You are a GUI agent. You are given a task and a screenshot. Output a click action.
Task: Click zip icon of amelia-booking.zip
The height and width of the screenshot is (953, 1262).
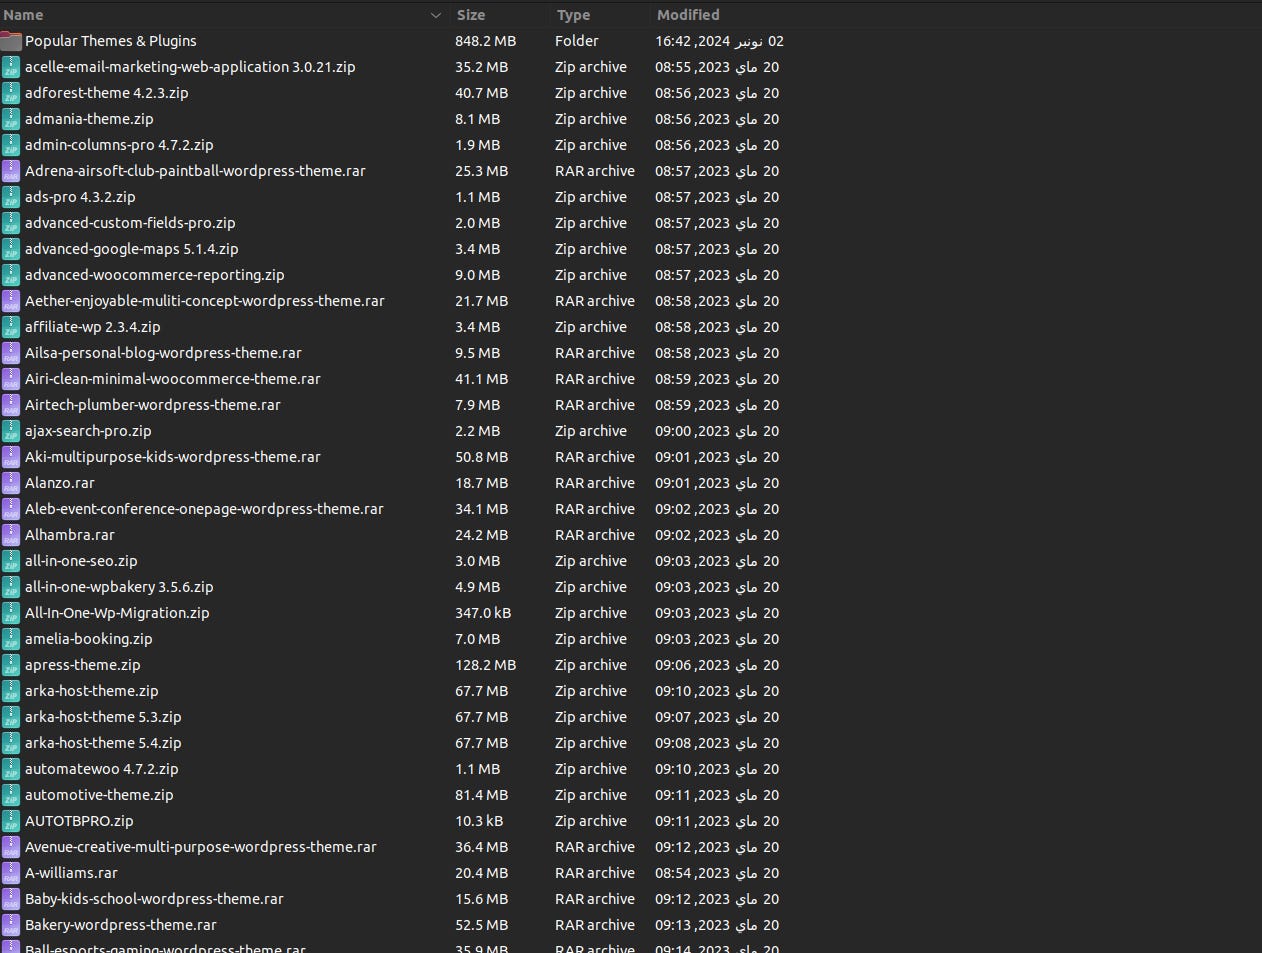pos(11,639)
